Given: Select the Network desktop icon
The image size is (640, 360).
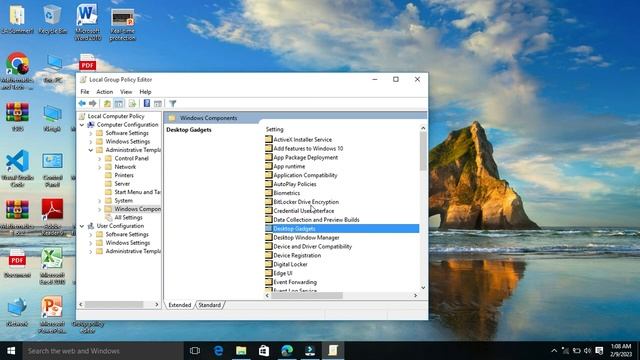Looking at the screenshot, I should coord(17,312).
